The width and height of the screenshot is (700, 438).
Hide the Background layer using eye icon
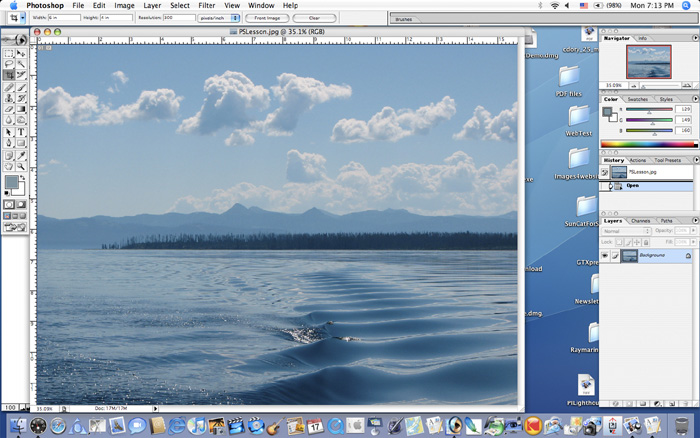click(606, 256)
